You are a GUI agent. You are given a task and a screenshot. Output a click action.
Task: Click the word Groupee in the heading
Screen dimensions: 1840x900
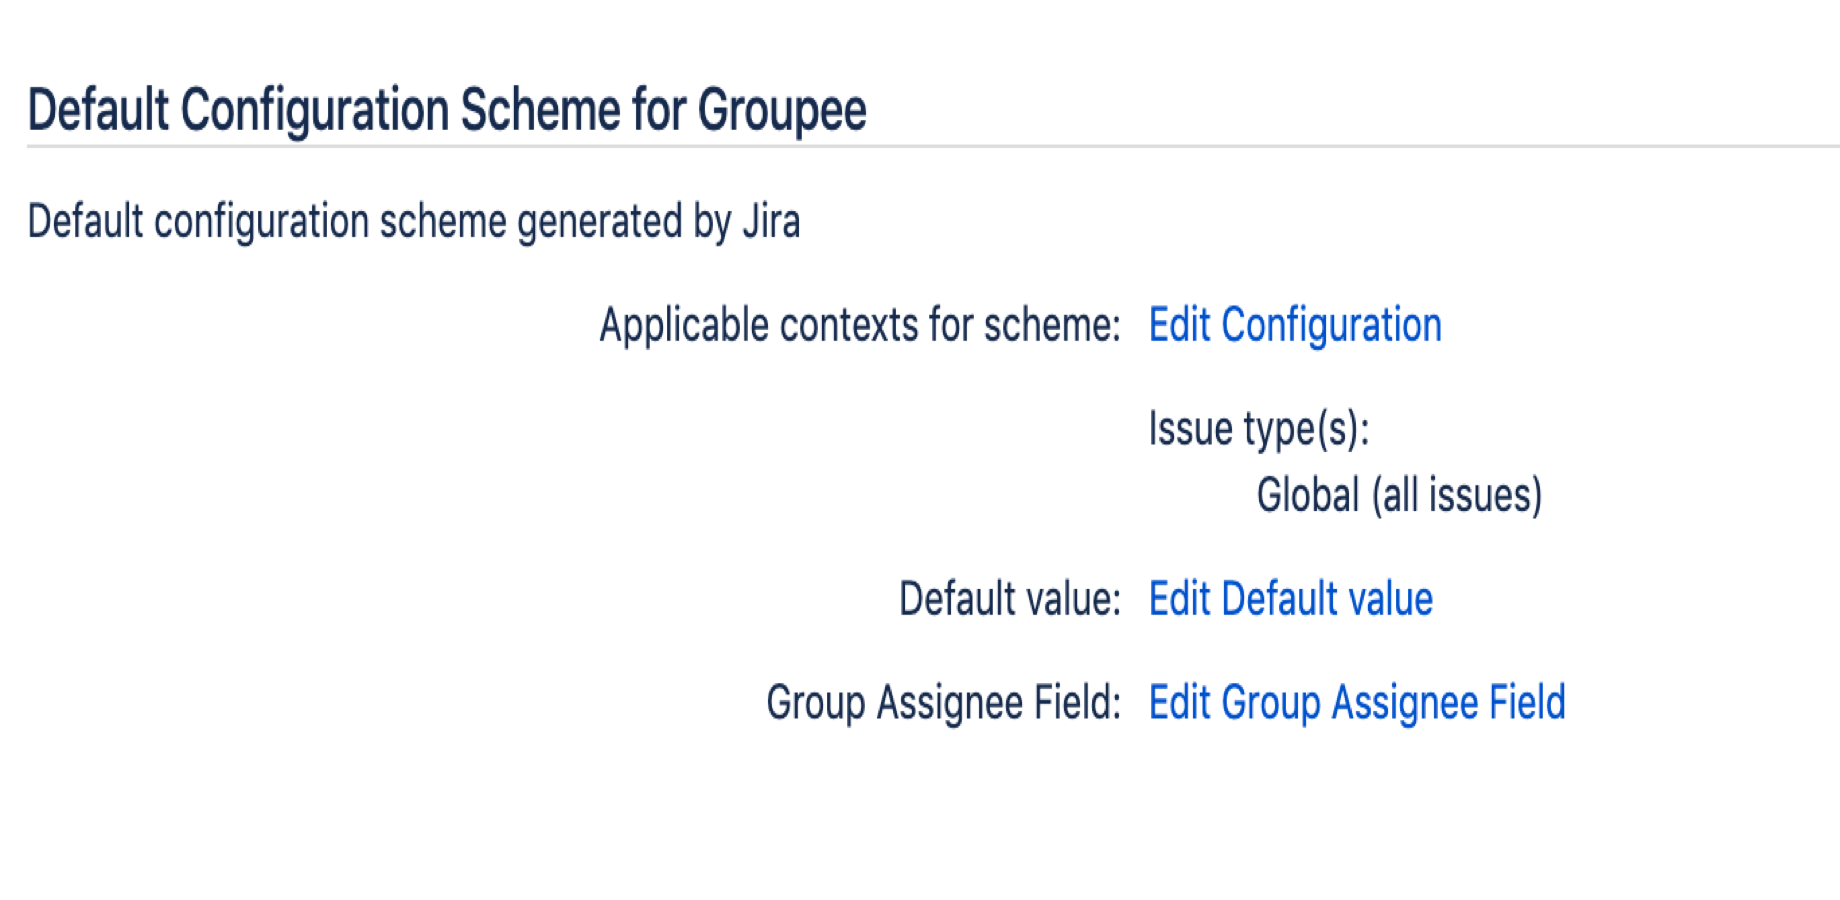tap(782, 112)
